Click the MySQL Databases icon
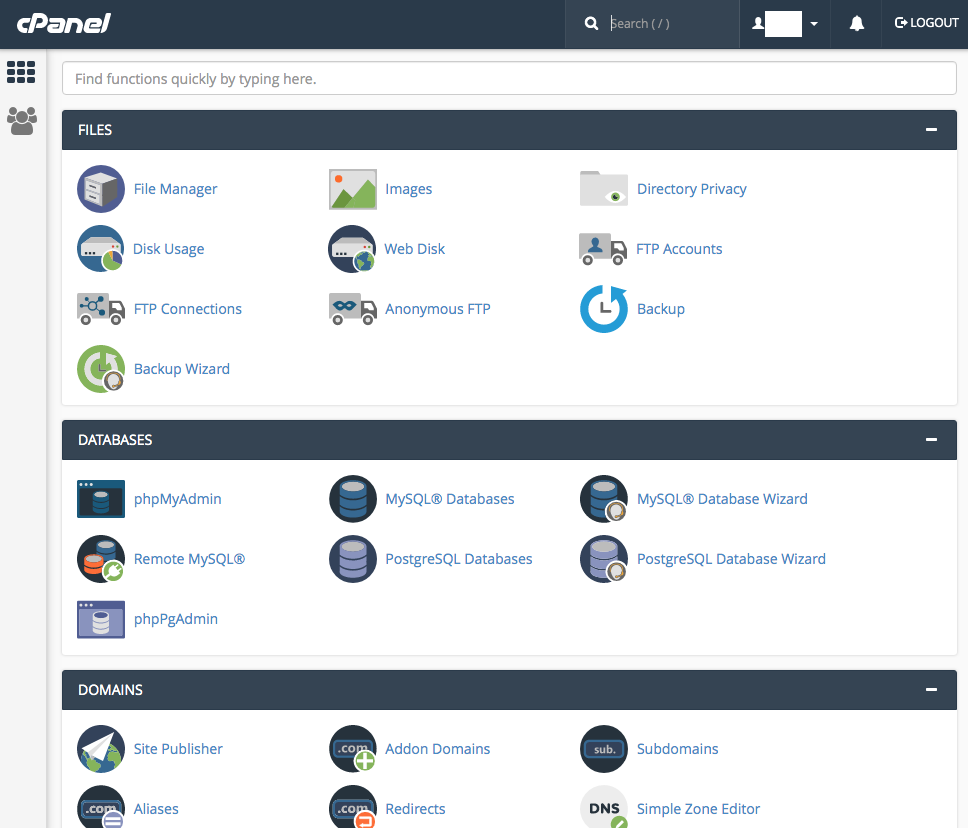Image resolution: width=968 pixels, height=828 pixels. tap(353, 499)
